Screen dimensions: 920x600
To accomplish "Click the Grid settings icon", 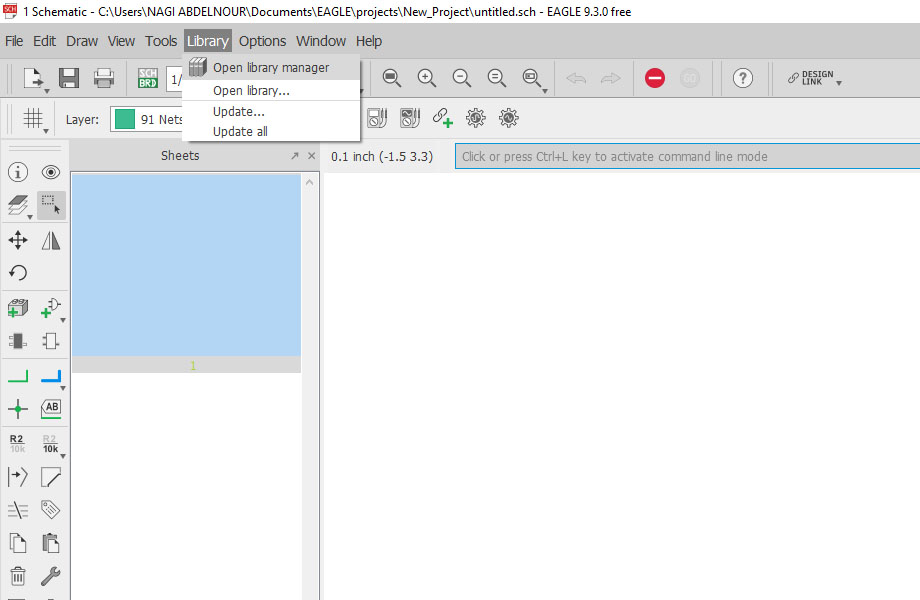I will coord(33,119).
